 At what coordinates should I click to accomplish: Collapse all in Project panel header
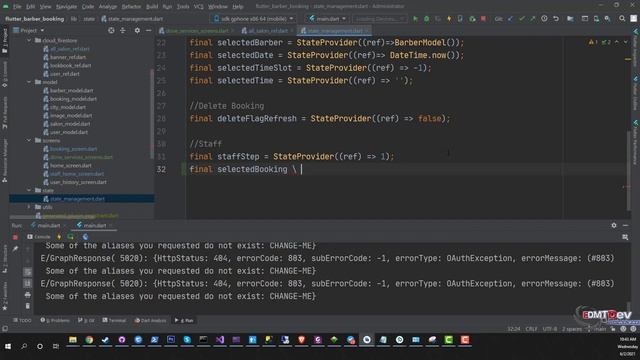pyautogui.click(x=123, y=30)
